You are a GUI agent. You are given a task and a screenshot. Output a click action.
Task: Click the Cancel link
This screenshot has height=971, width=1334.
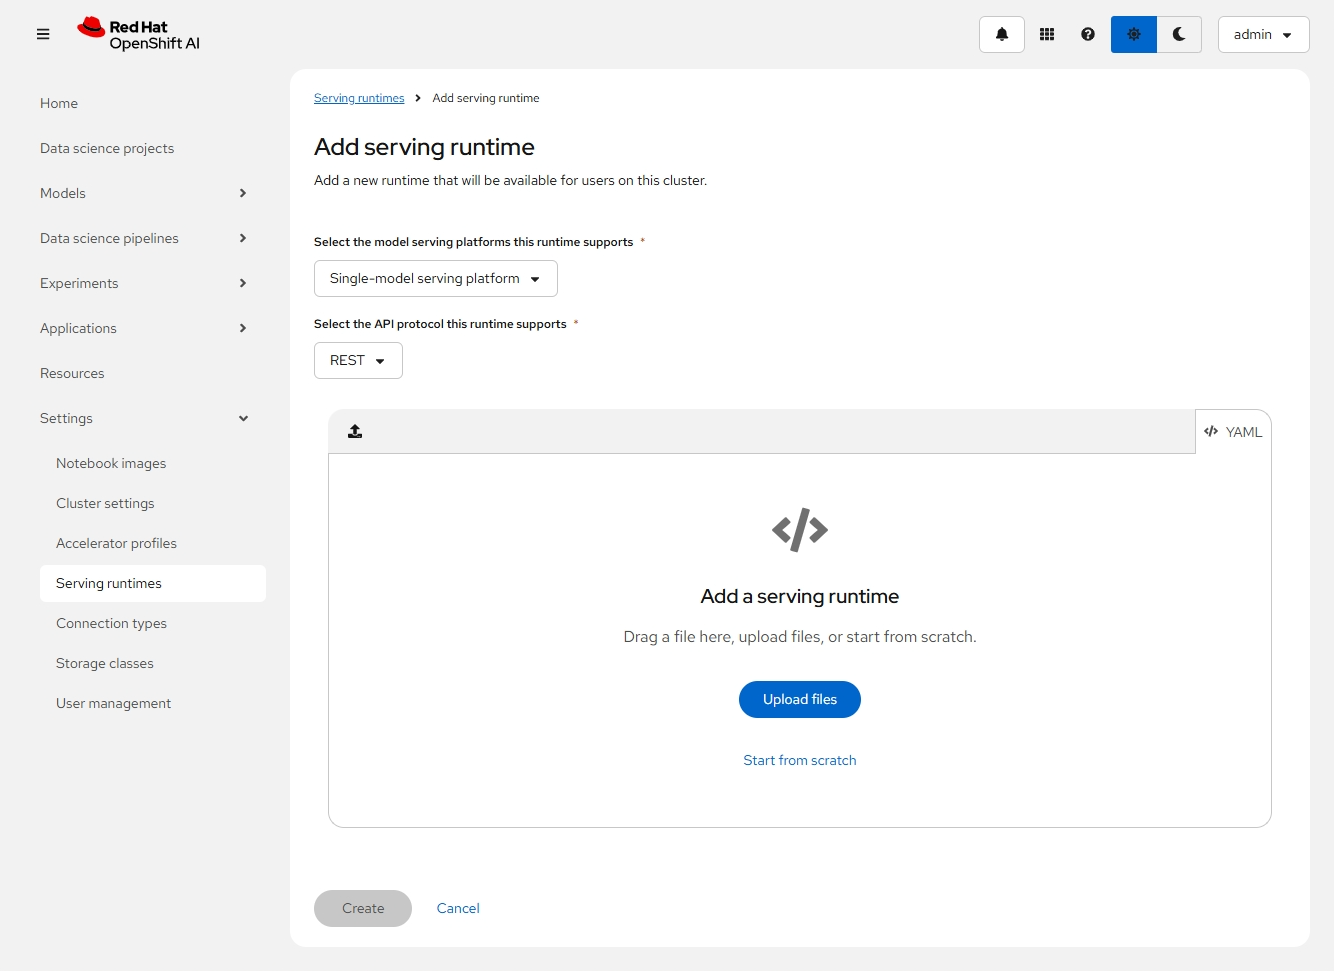(x=458, y=908)
